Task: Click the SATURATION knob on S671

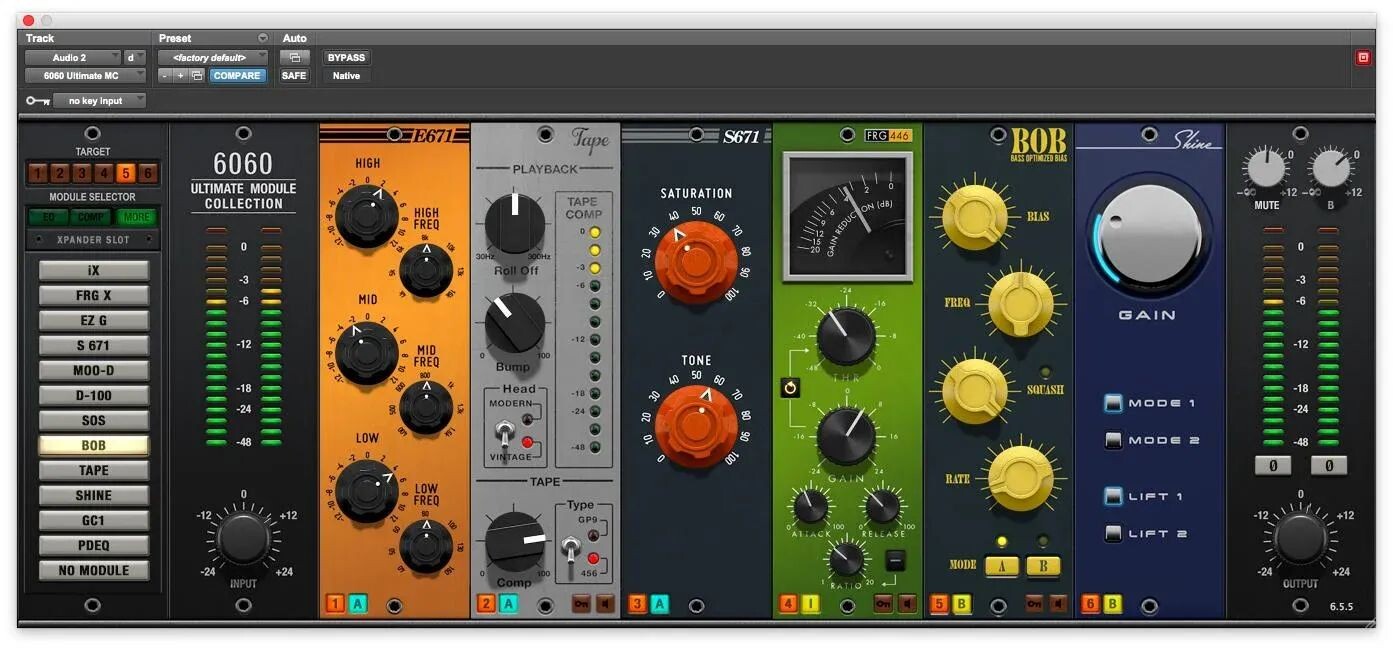Action: click(696, 262)
